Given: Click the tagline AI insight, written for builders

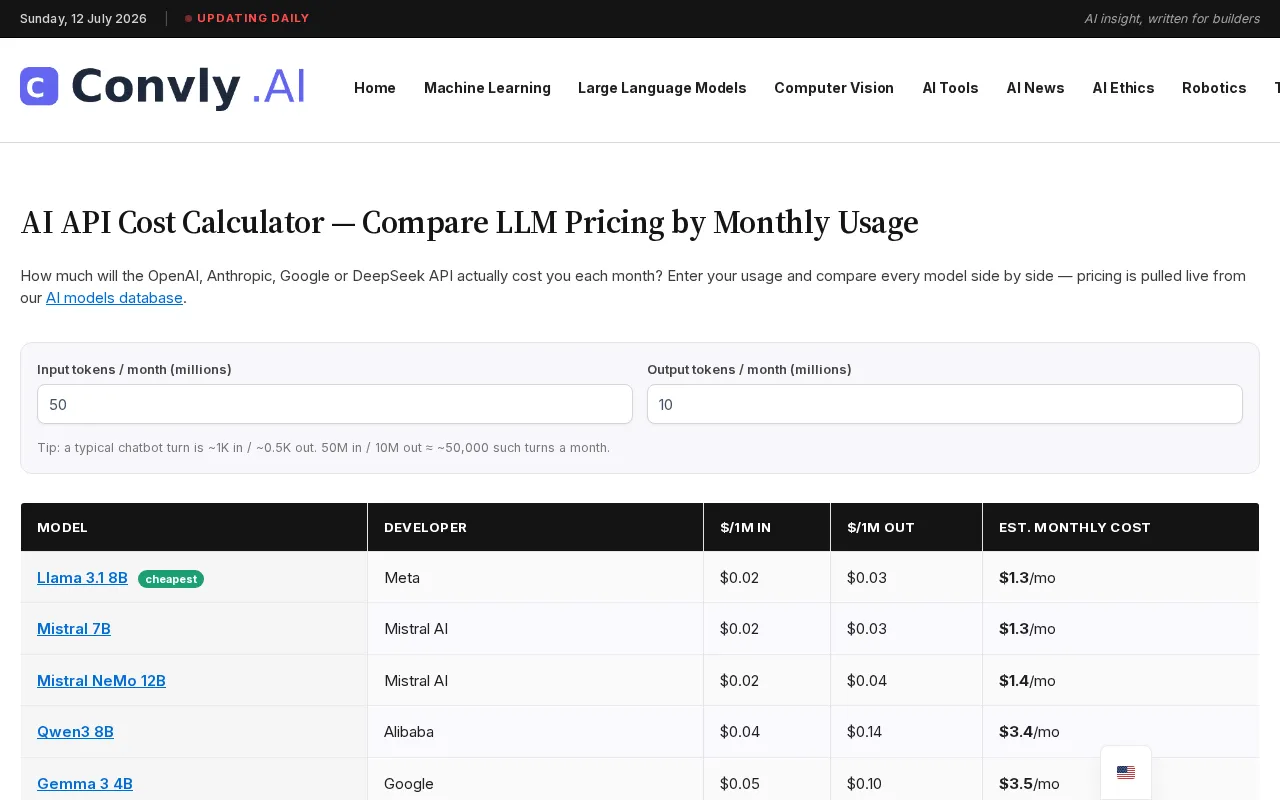Looking at the screenshot, I should point(1172,19).
